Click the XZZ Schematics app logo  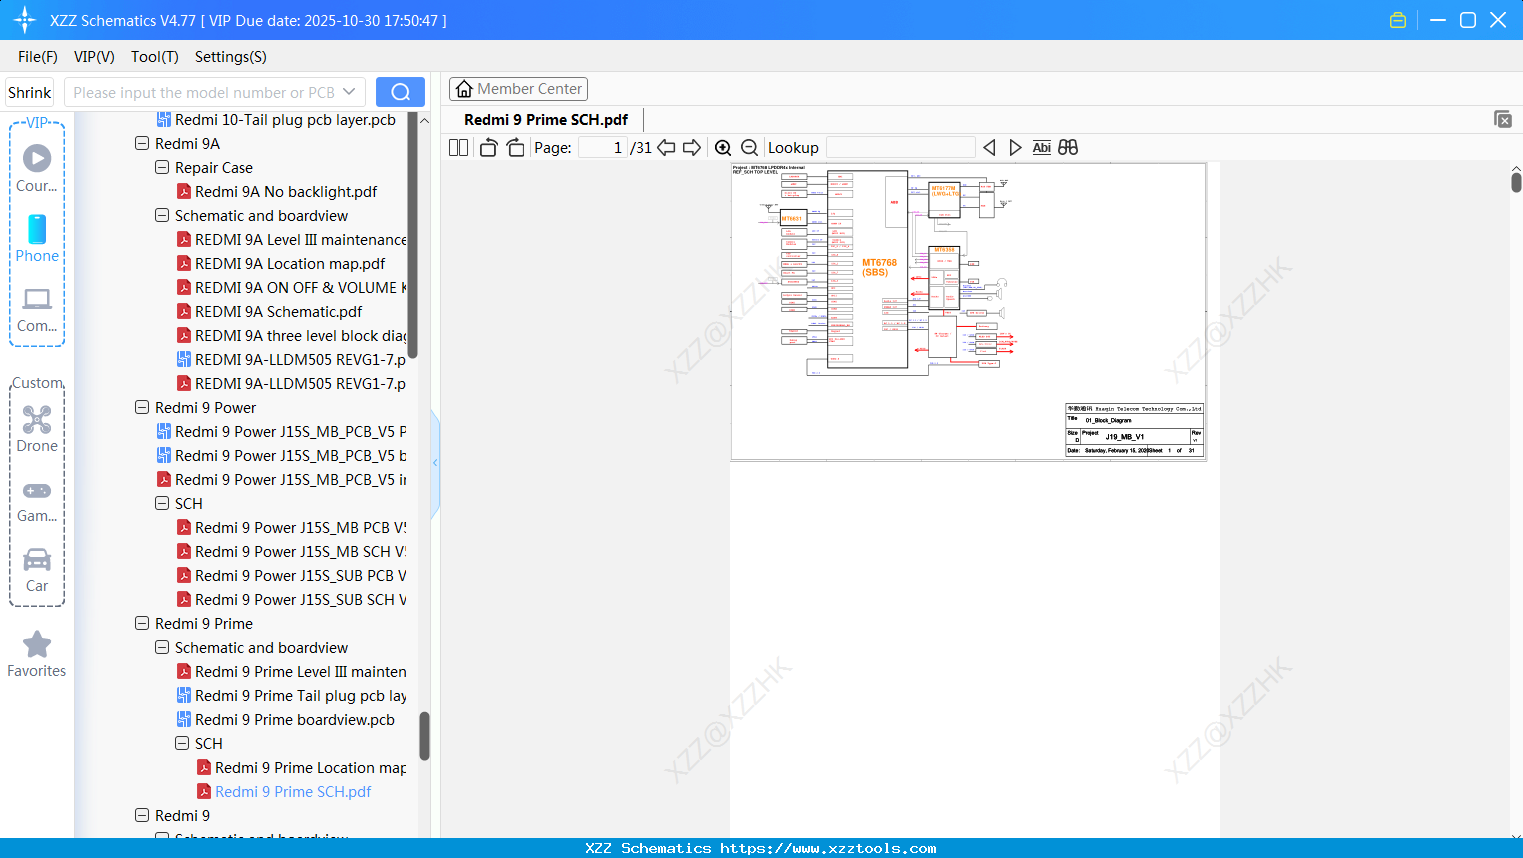coord(25,20)
